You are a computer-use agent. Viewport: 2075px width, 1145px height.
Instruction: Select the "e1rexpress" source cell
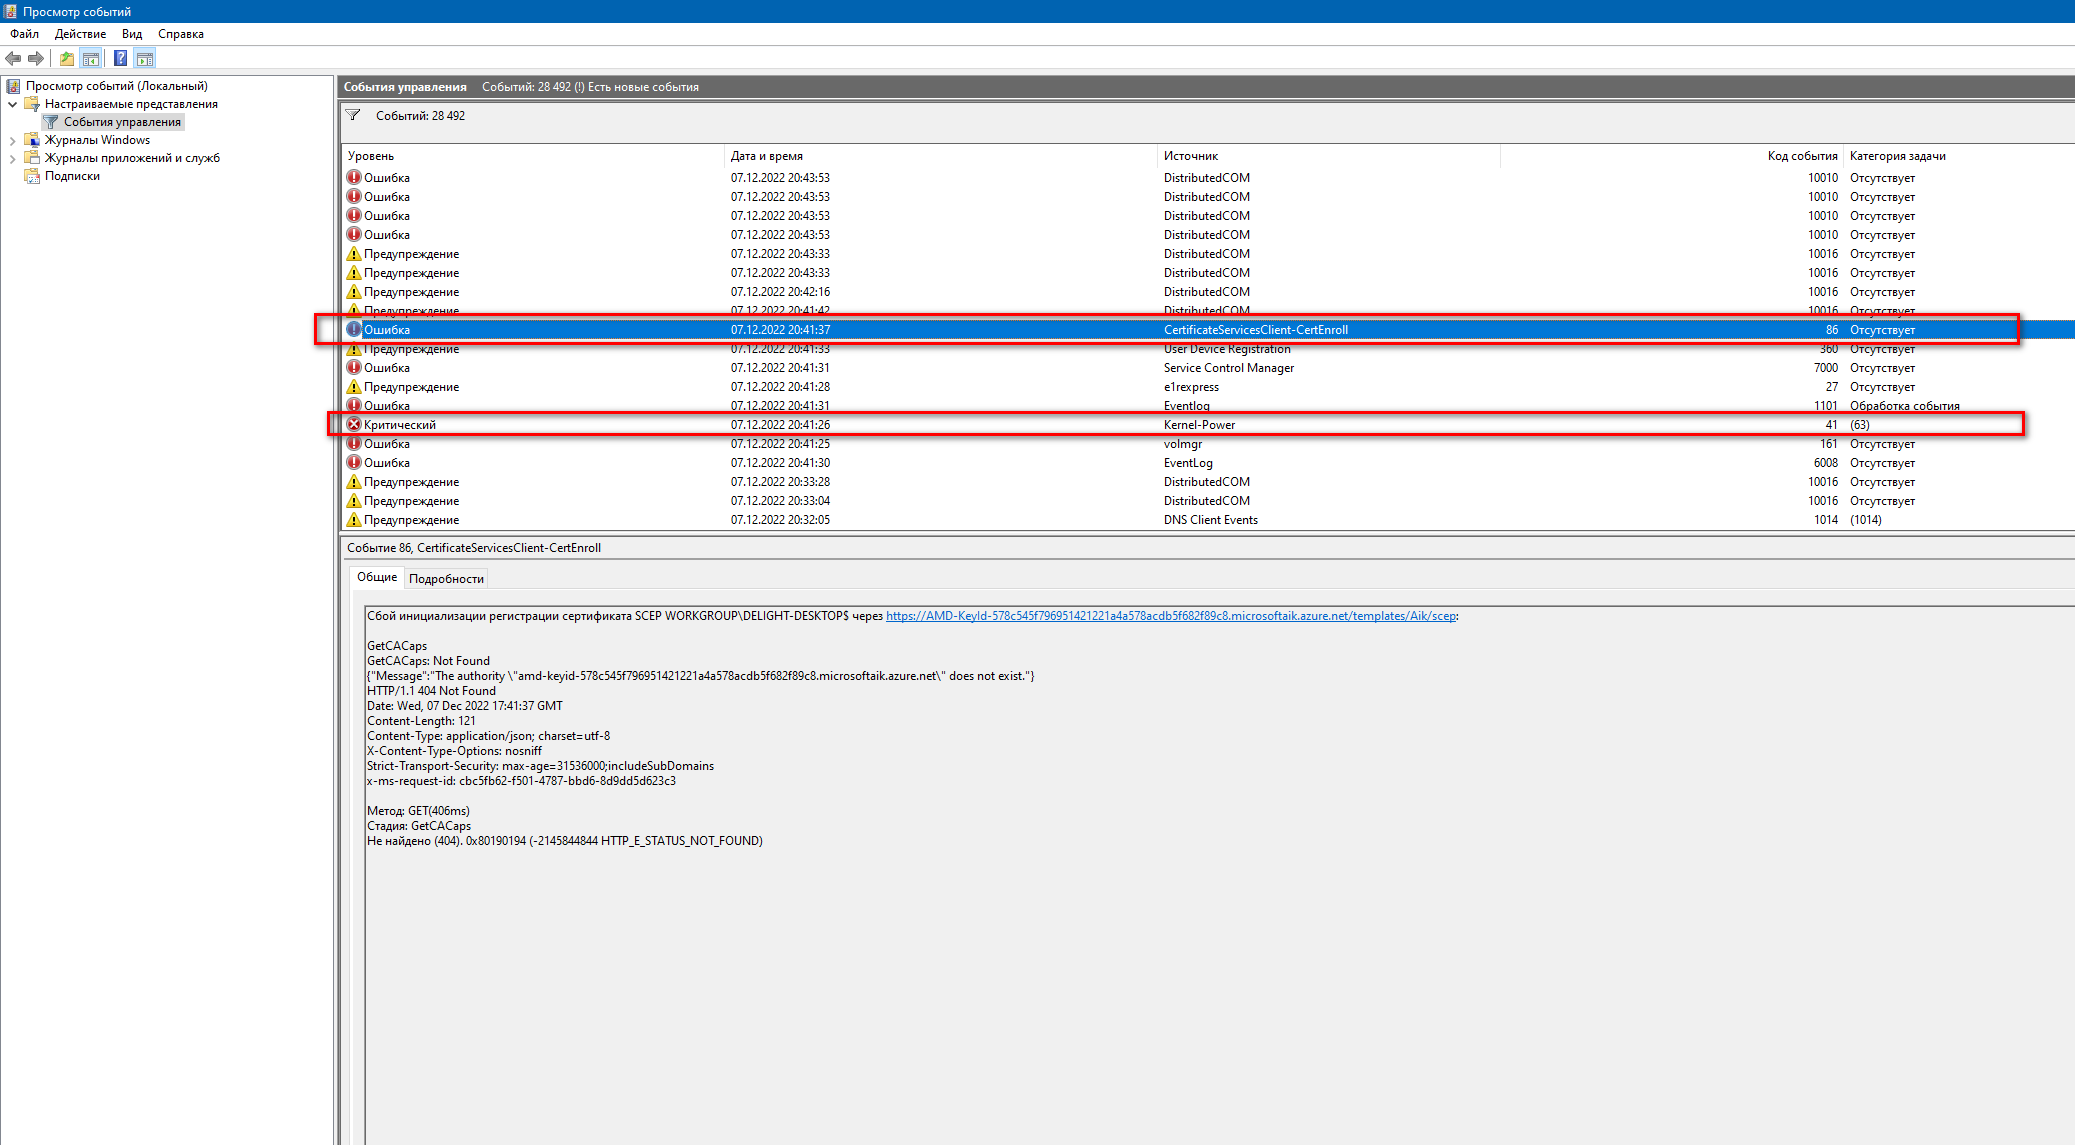click(1191, 386)
